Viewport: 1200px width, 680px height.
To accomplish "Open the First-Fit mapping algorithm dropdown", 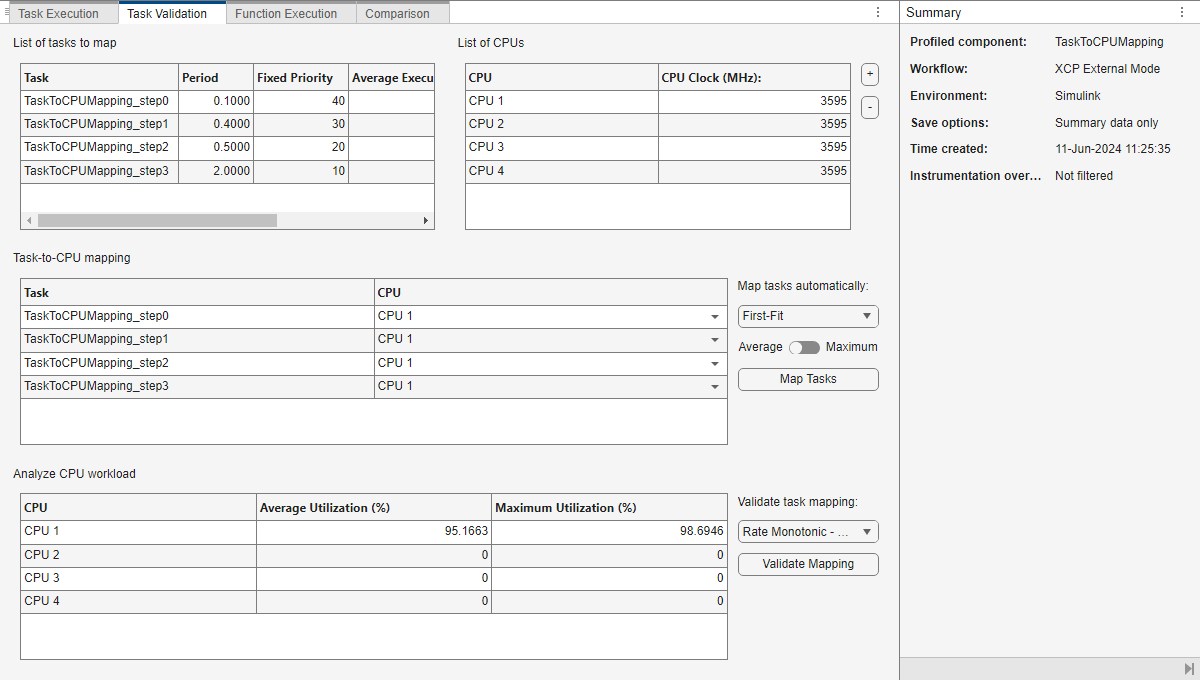I will (x=808, y=316).
